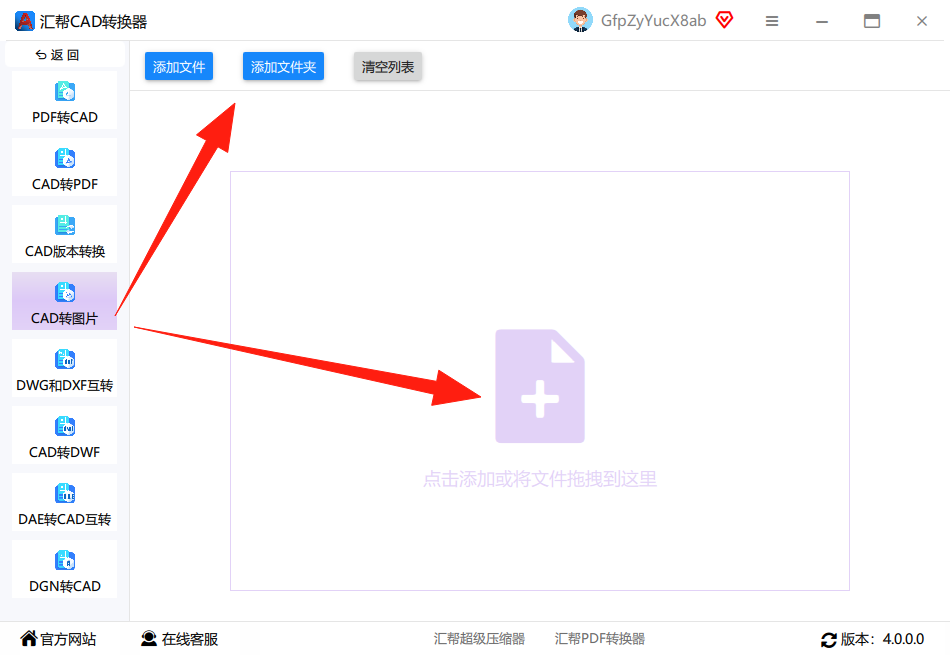Open CAD版本转换 in the sidebar
This screenshot has height=655, width=950.
pyautogui.click(x=64, y=234)
